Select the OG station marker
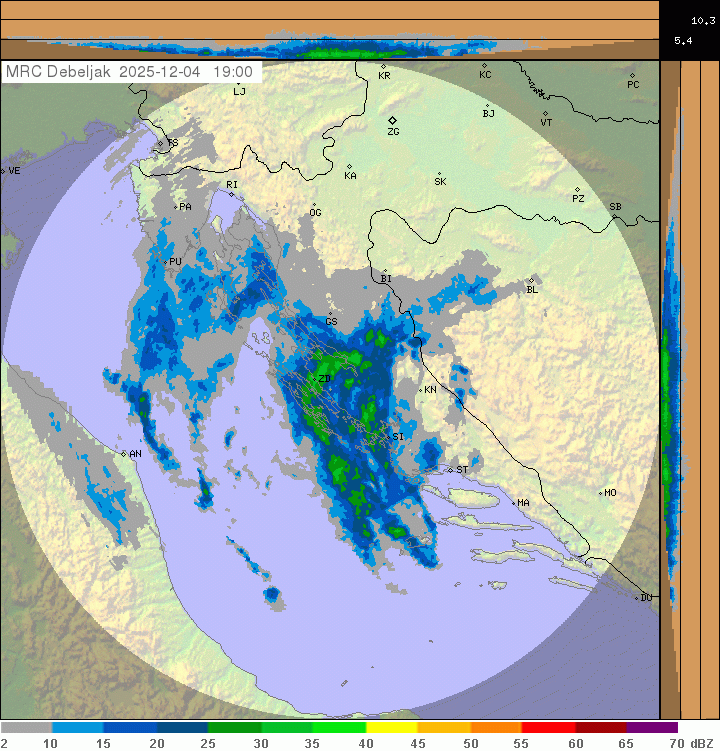Viewport: 720px width, 751px height. tap(314, 204)
